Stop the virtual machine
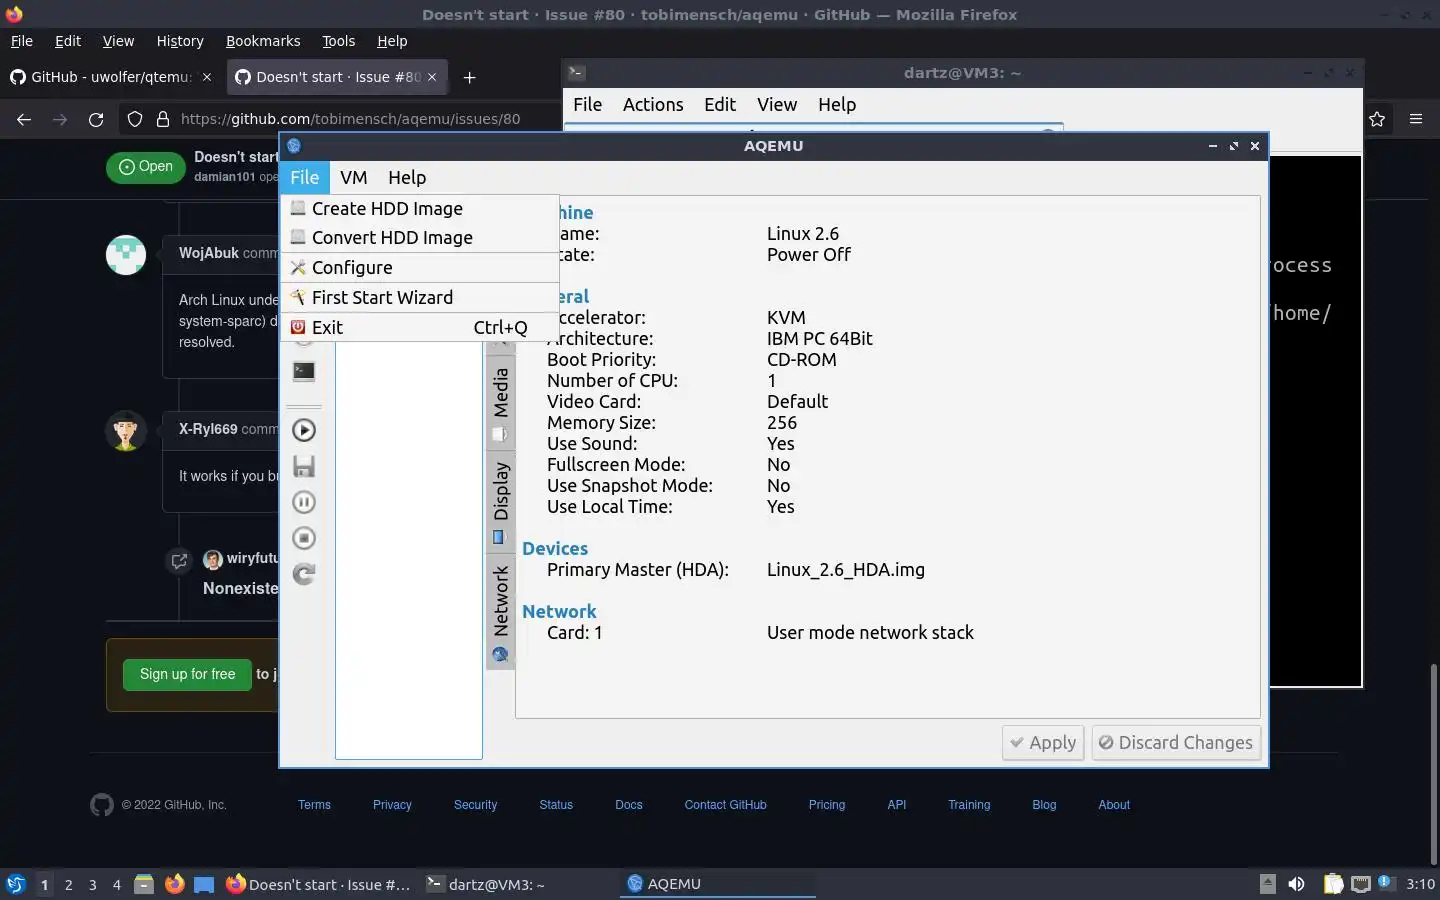Screen dimensions: 1440x900 [x=304, y=538]
